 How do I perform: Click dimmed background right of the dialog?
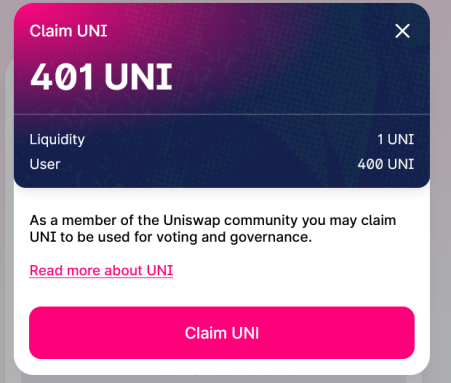440,200
